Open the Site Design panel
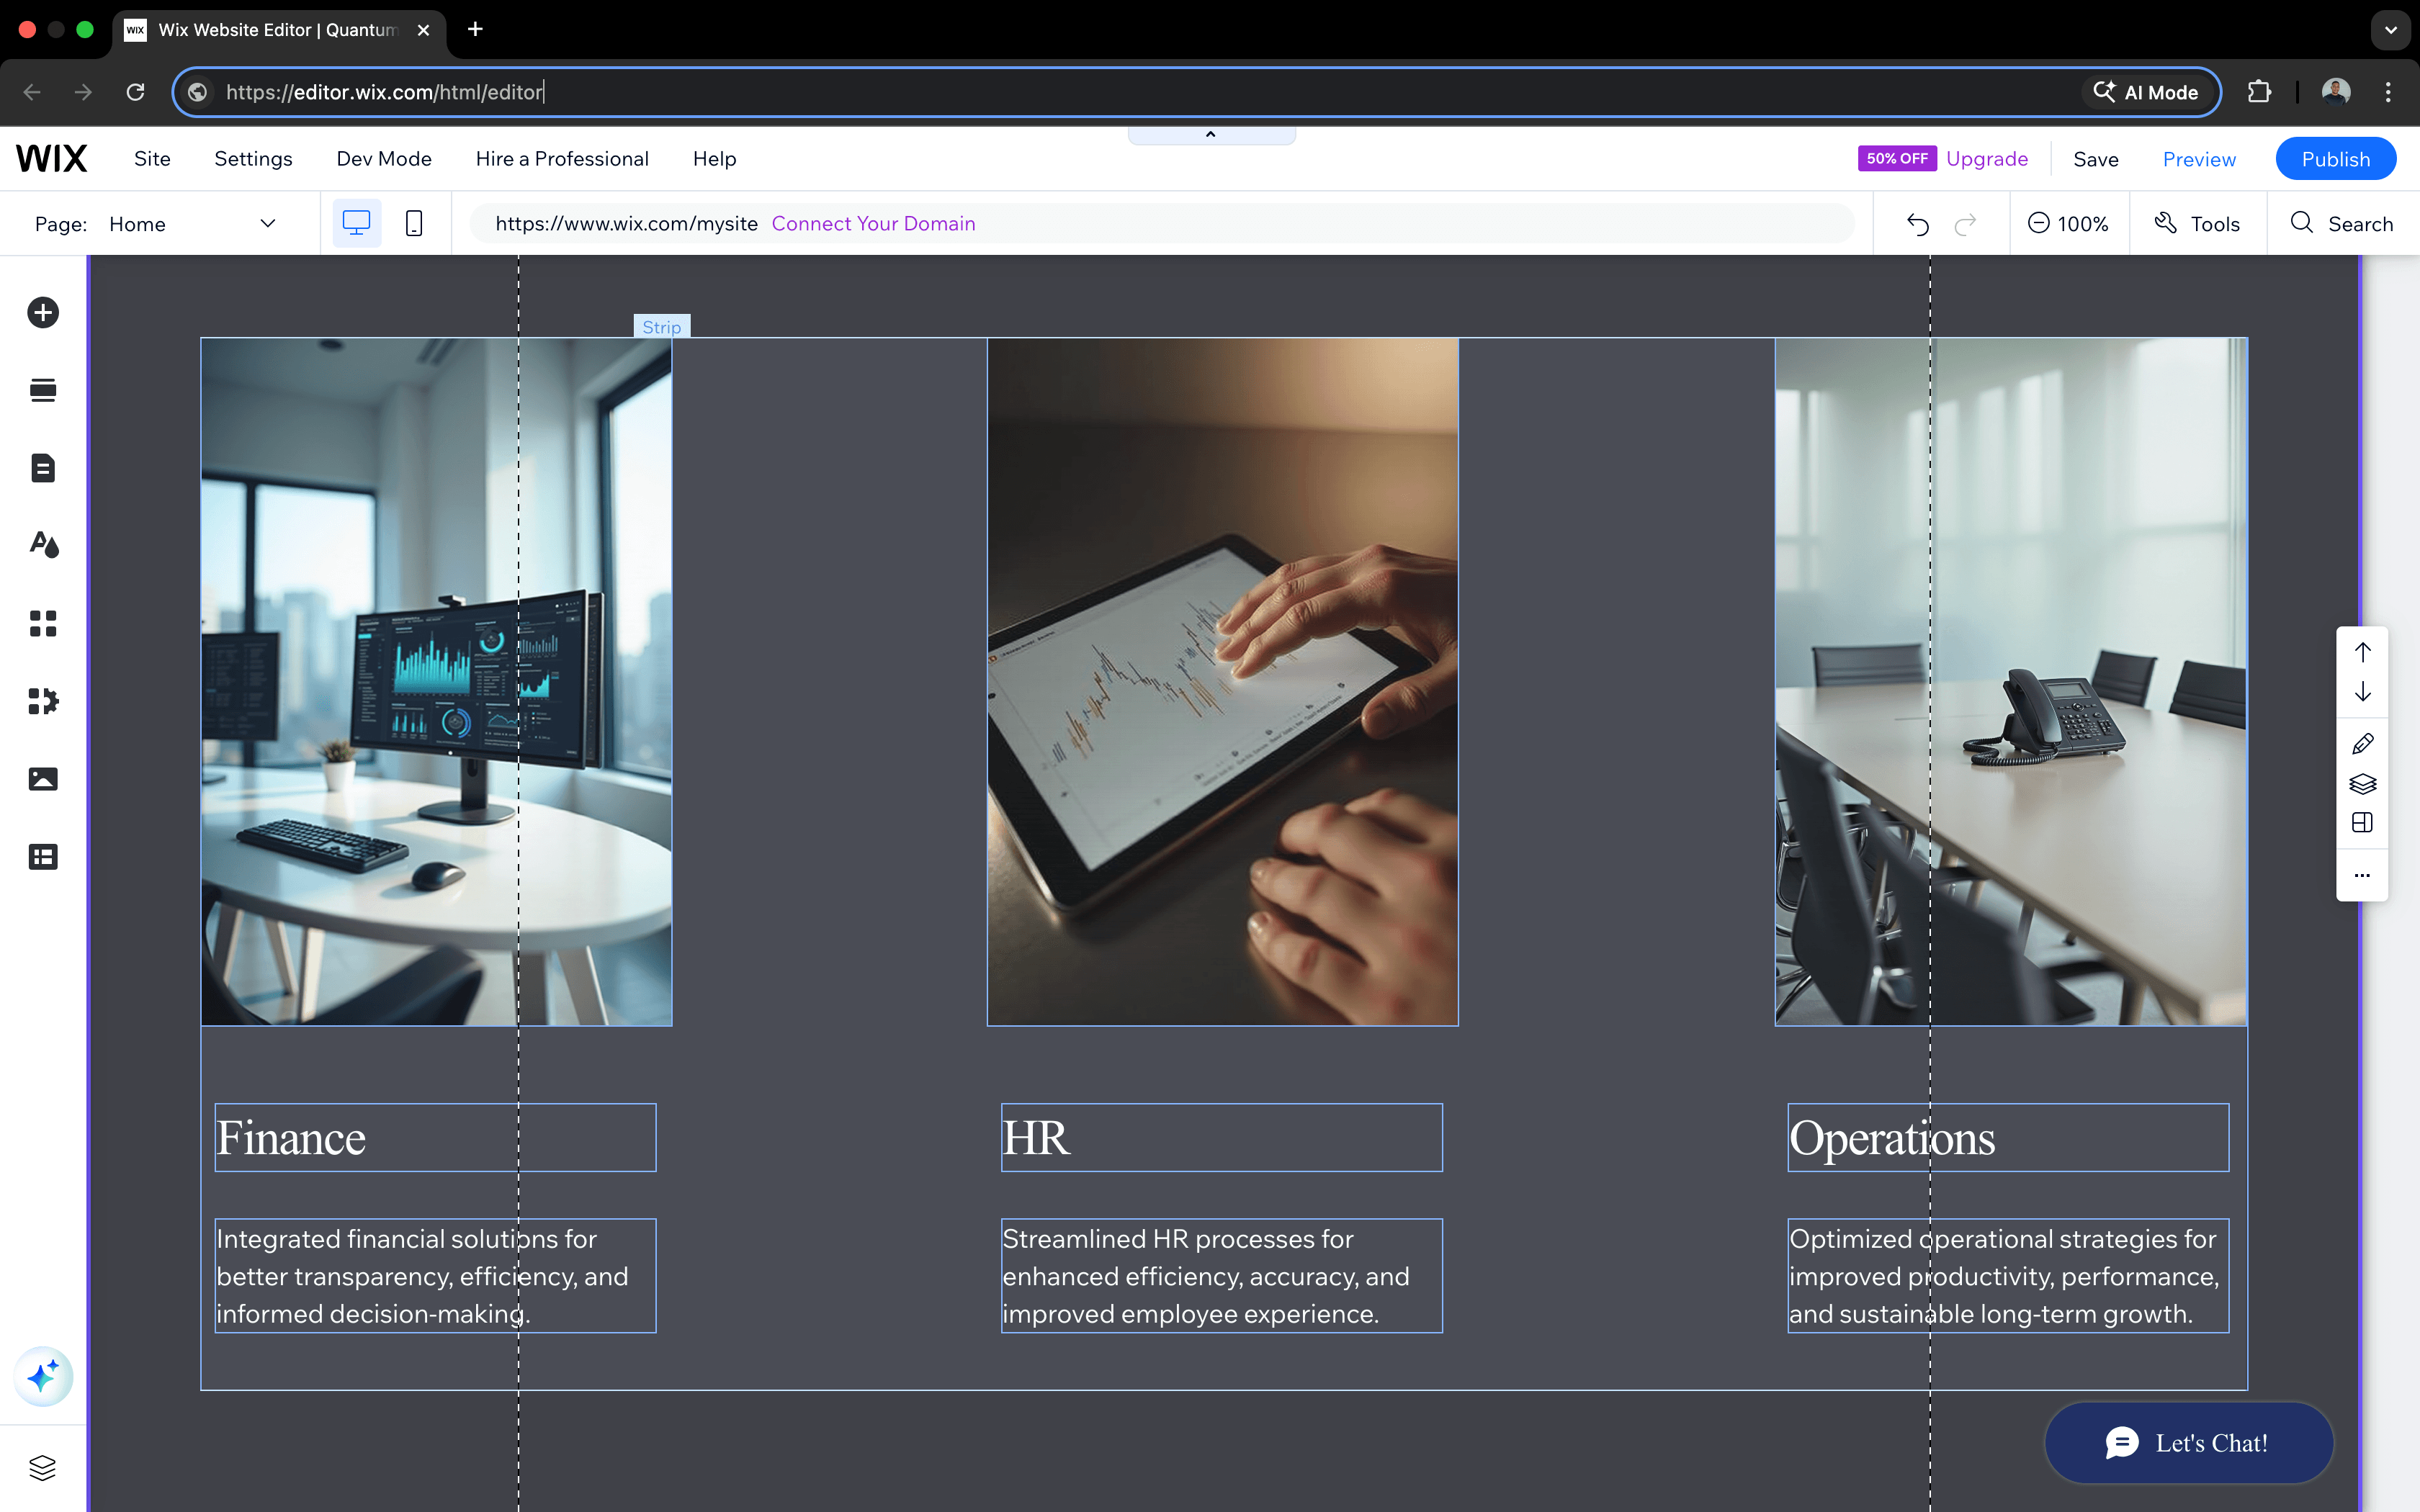Viewport: 2420px width, 1512px height. (x=43, y=545)
